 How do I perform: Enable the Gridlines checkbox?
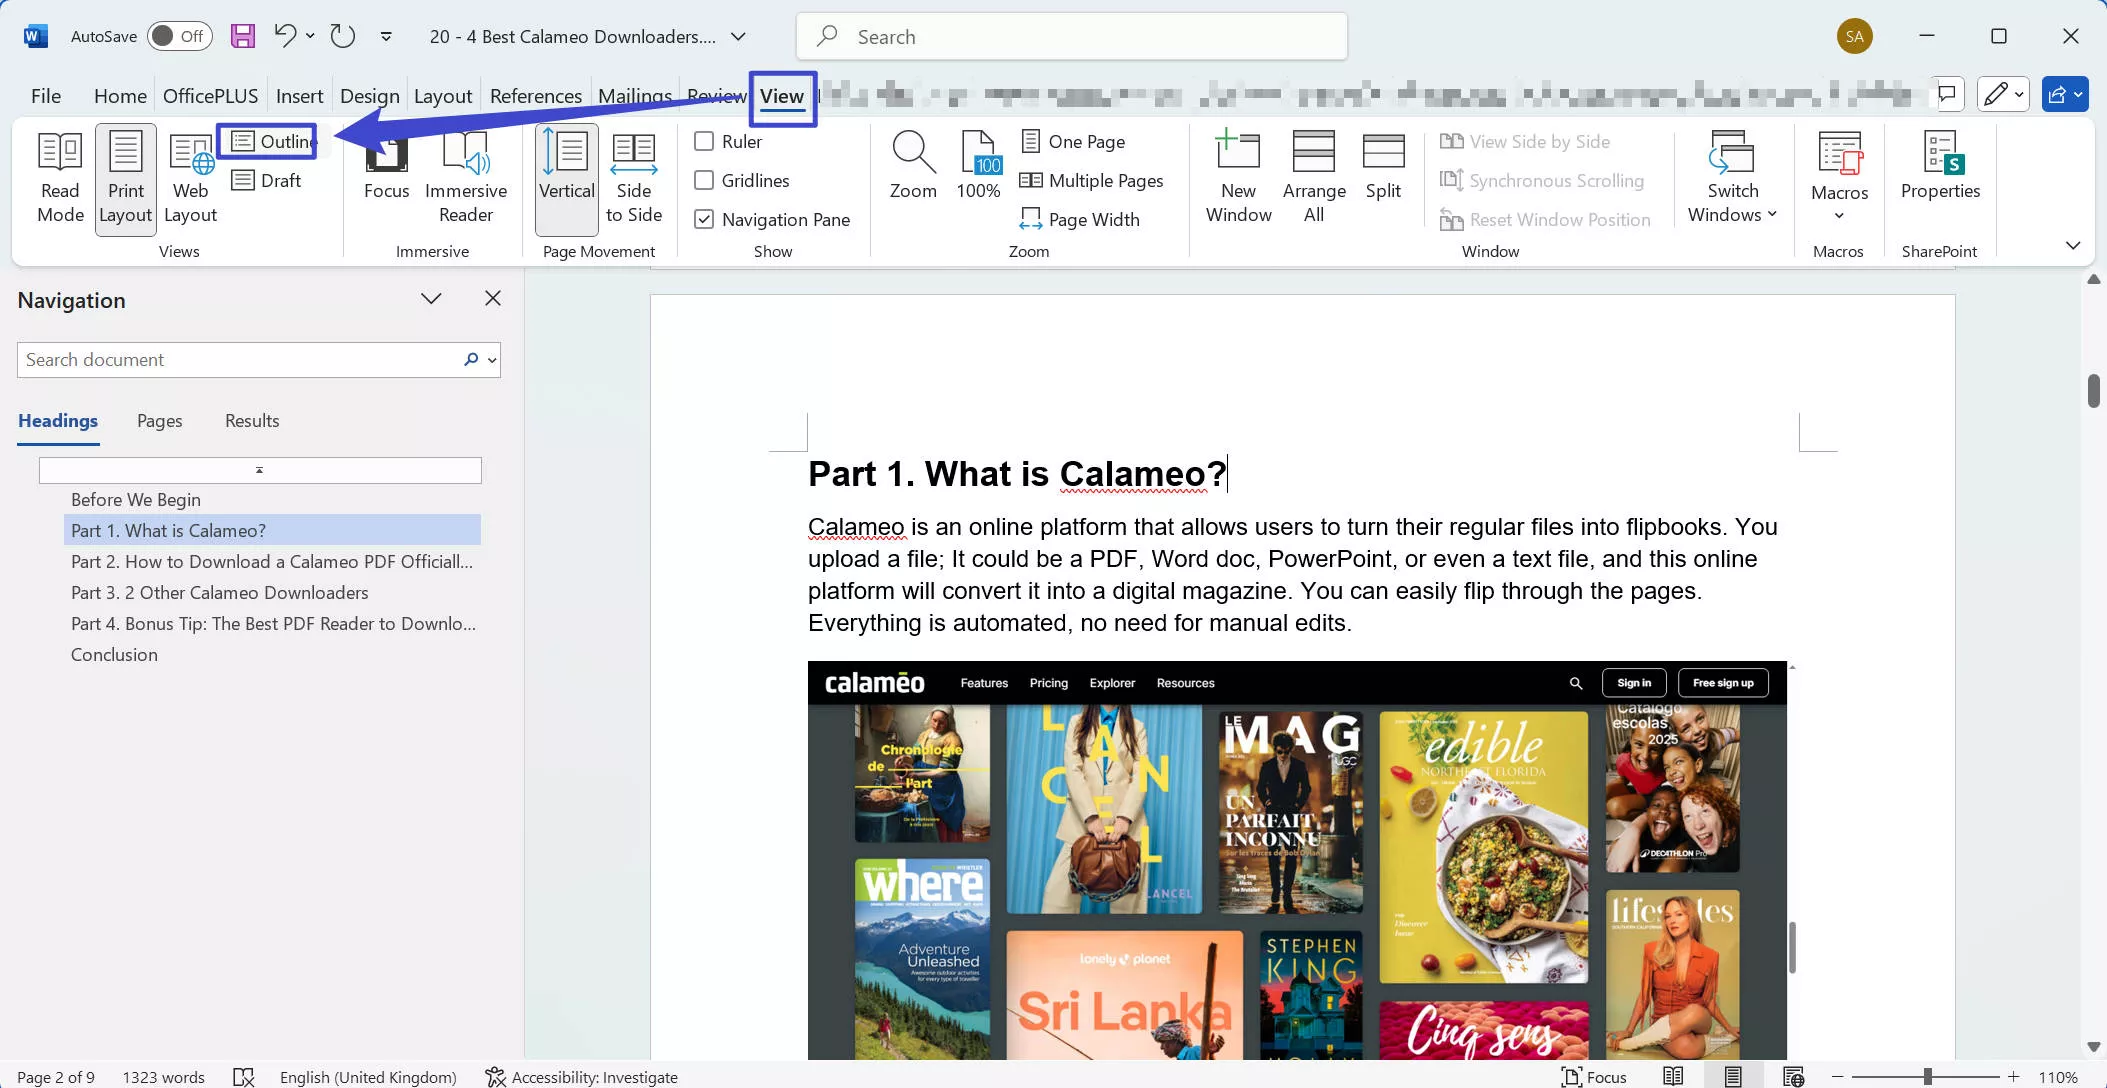pyautogui.click(x=704, y=181)
